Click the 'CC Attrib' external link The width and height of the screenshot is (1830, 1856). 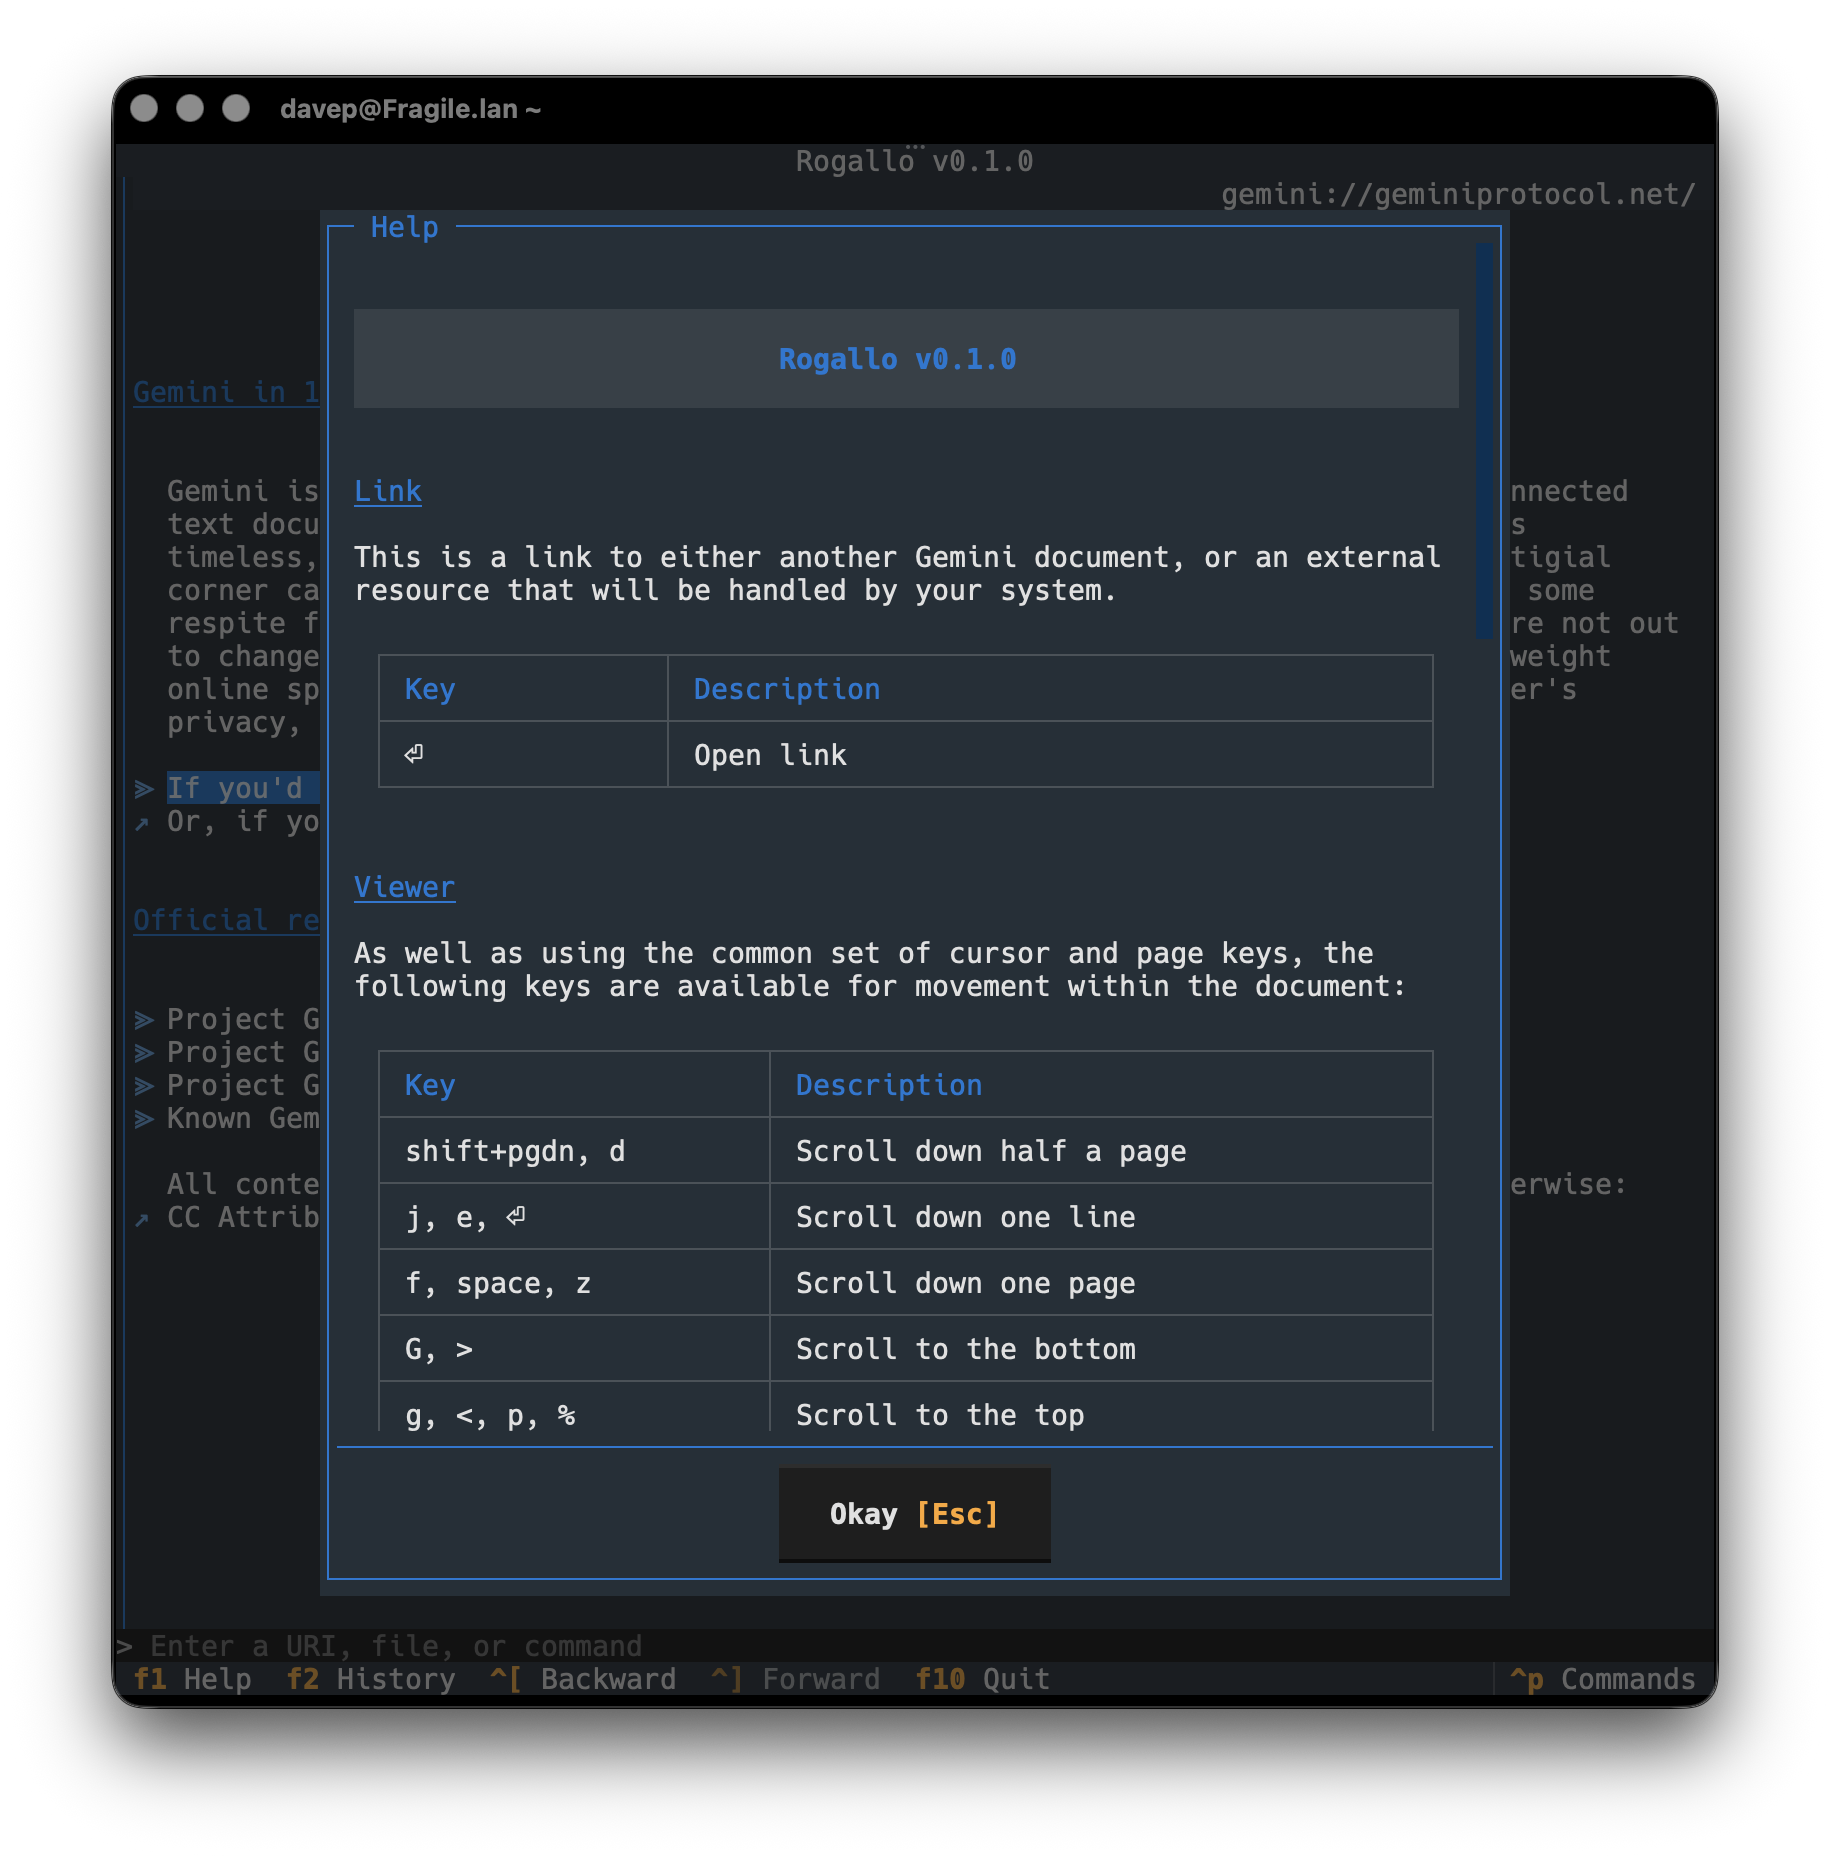pyautogui.click(x=243, y=1217)
